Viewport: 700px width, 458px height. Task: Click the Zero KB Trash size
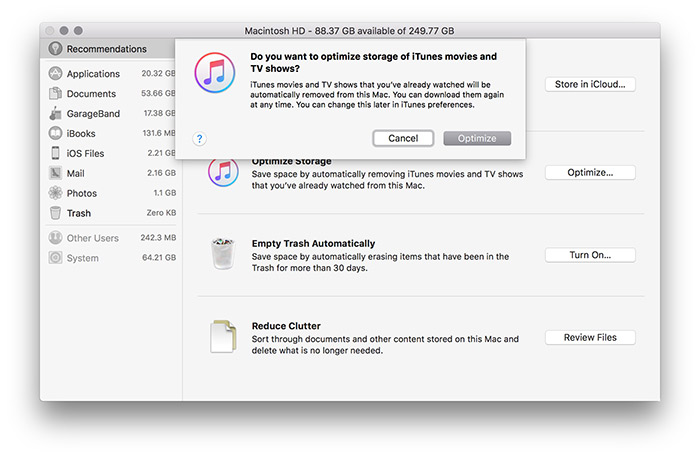[161, 213]
